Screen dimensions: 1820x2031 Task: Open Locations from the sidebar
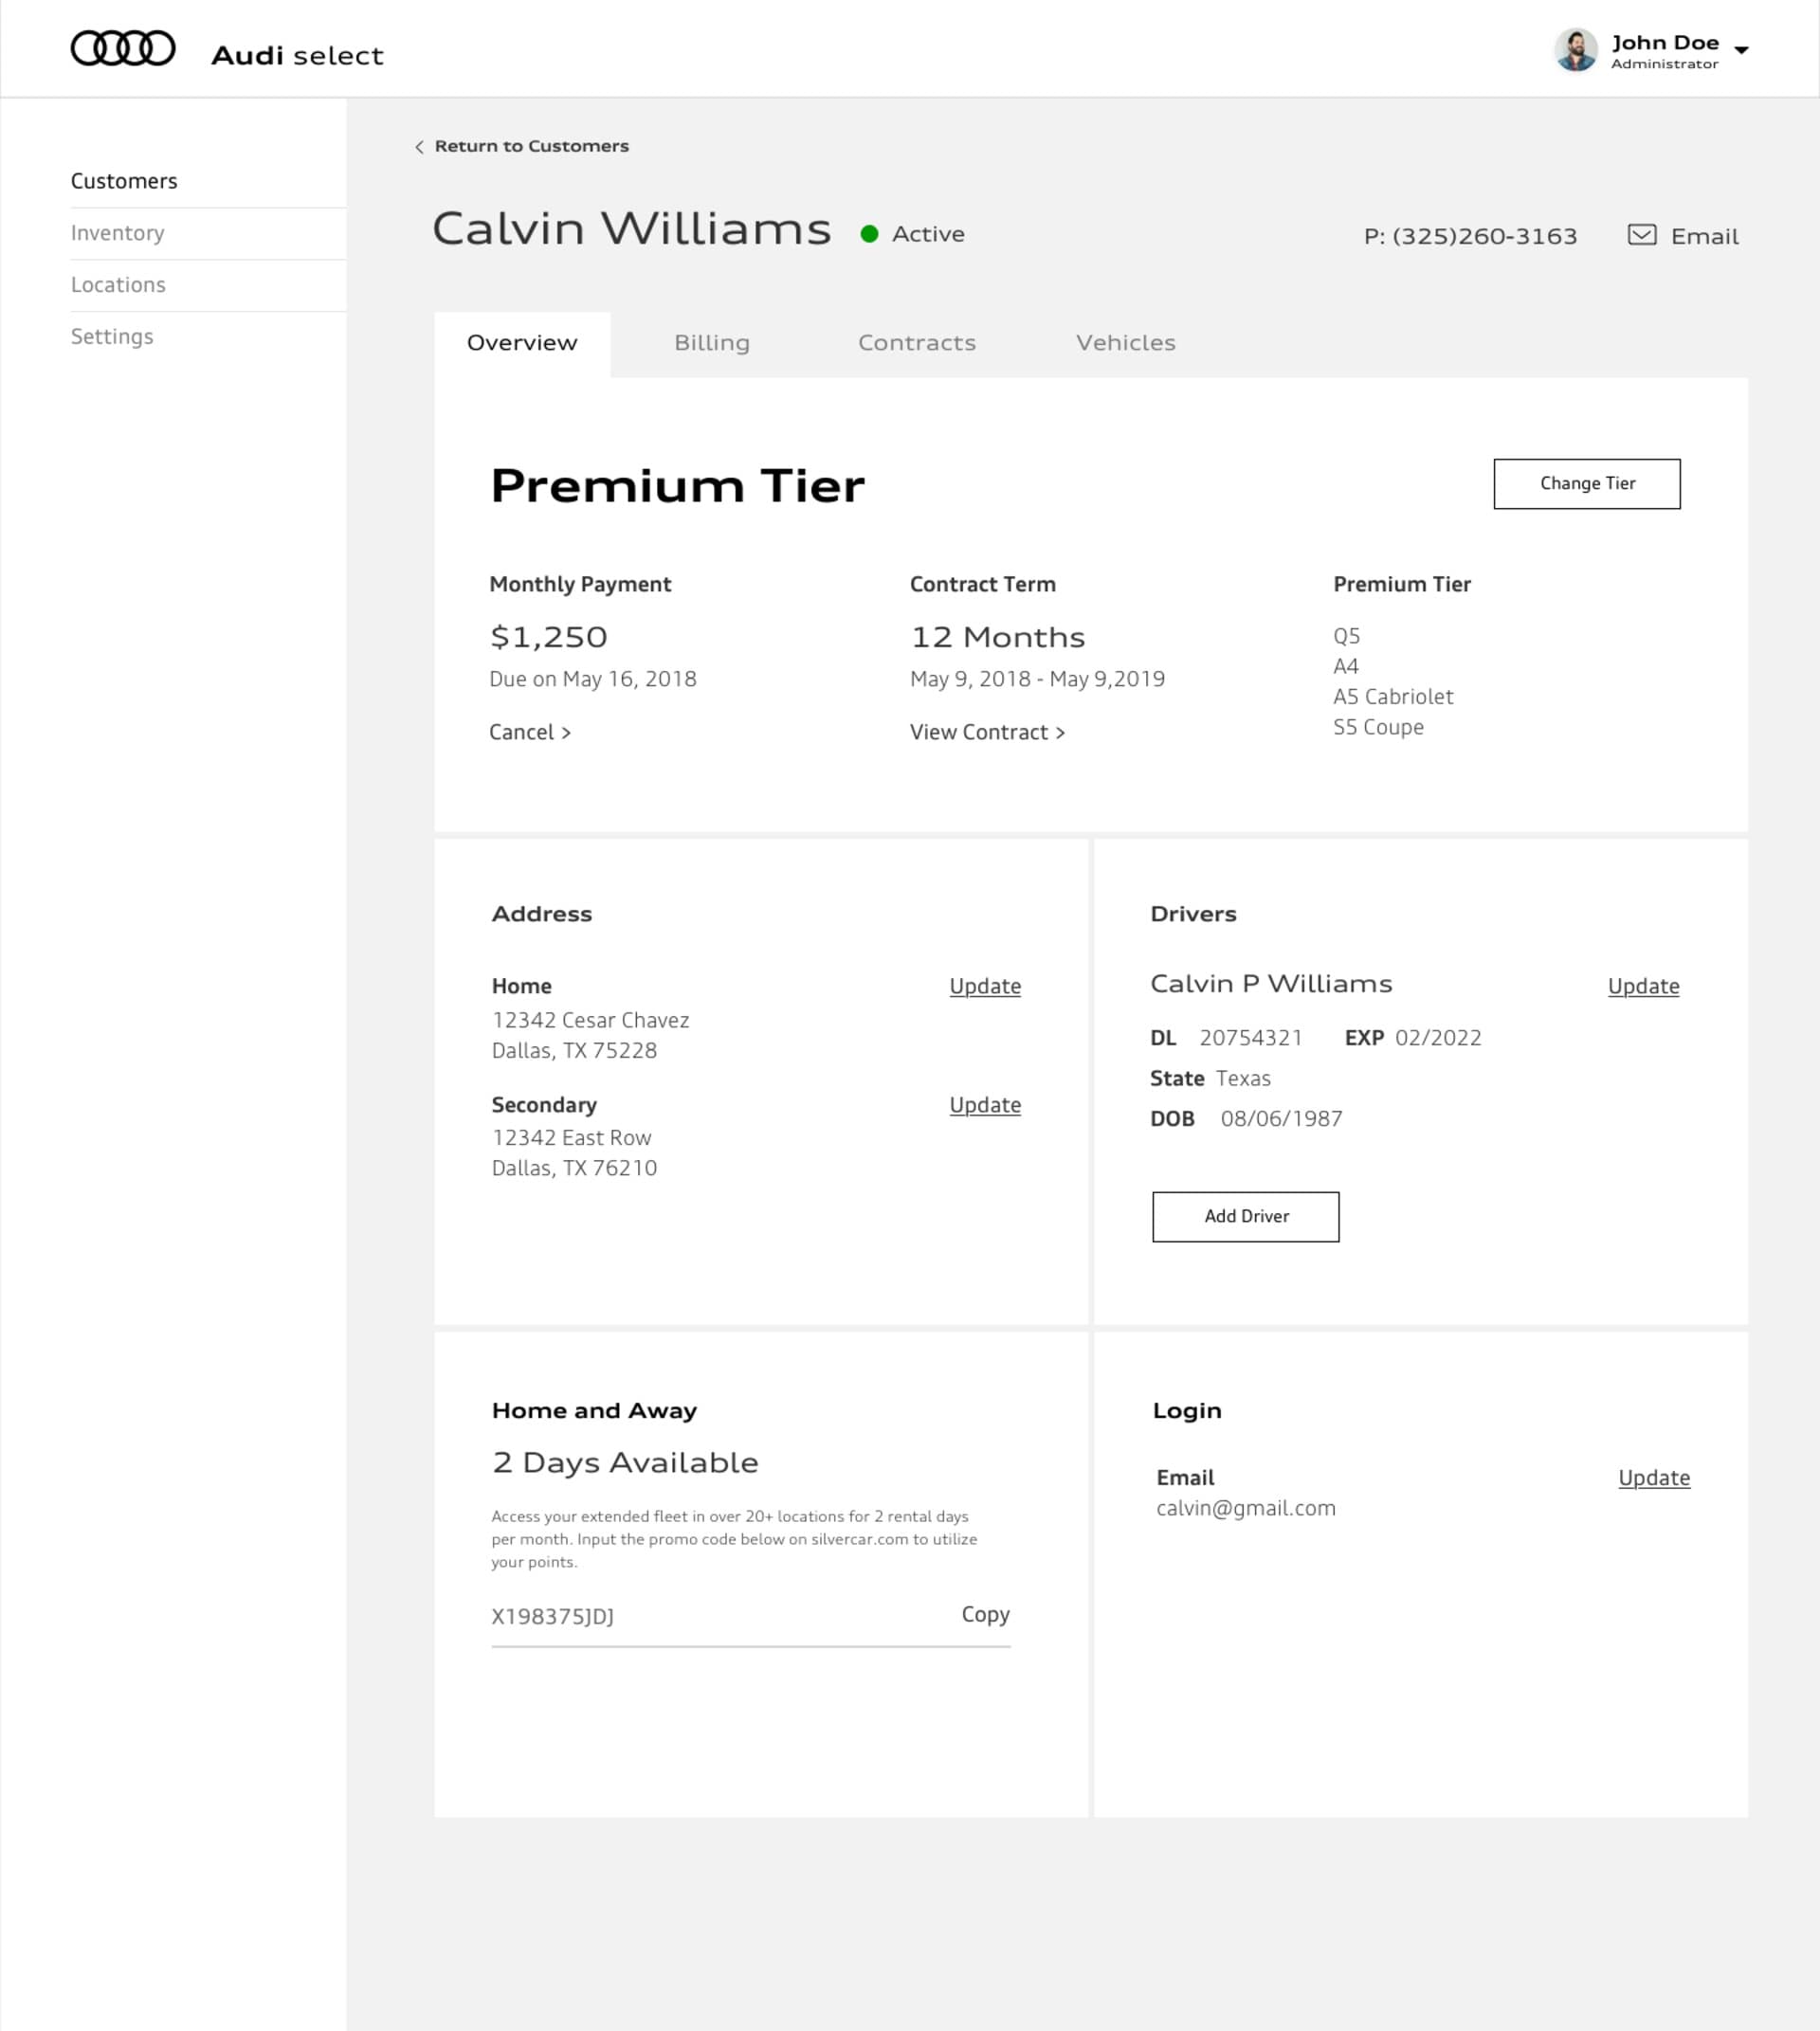point(118,285)
